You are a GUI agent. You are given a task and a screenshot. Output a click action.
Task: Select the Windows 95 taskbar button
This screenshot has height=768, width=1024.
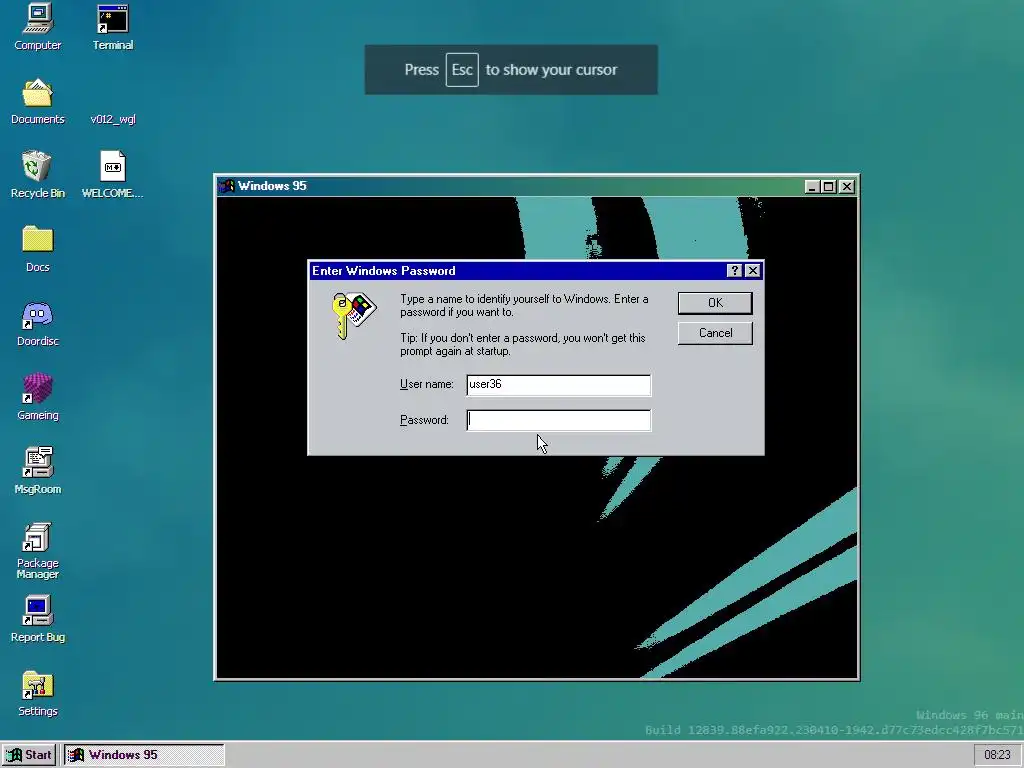pyautogui.click(x=144, y=755)
